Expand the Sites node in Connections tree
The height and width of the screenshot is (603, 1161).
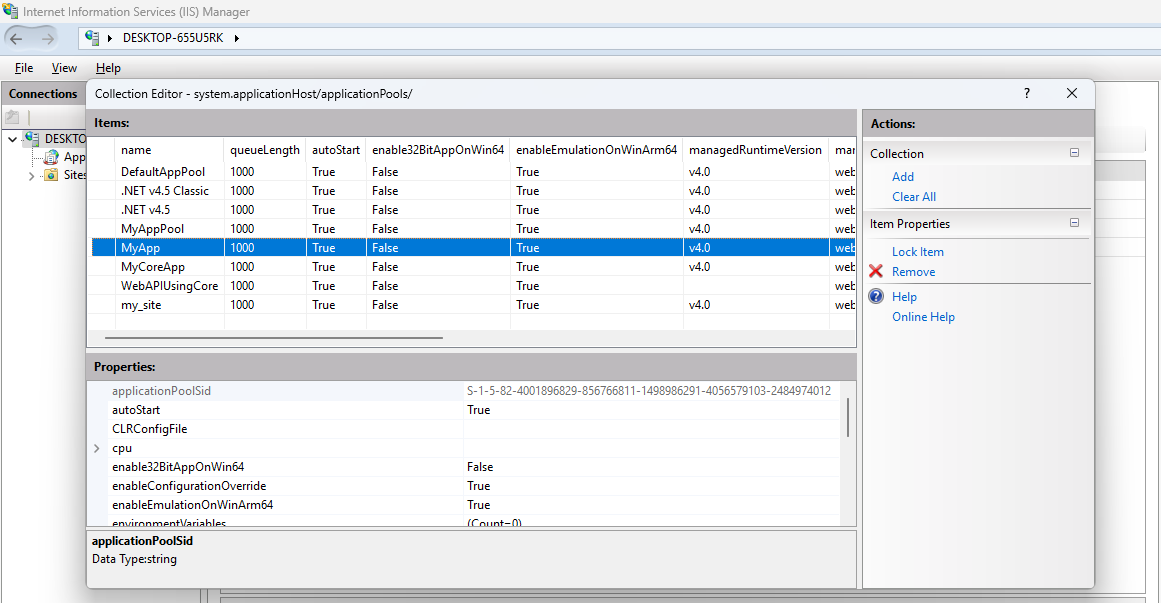31,176
